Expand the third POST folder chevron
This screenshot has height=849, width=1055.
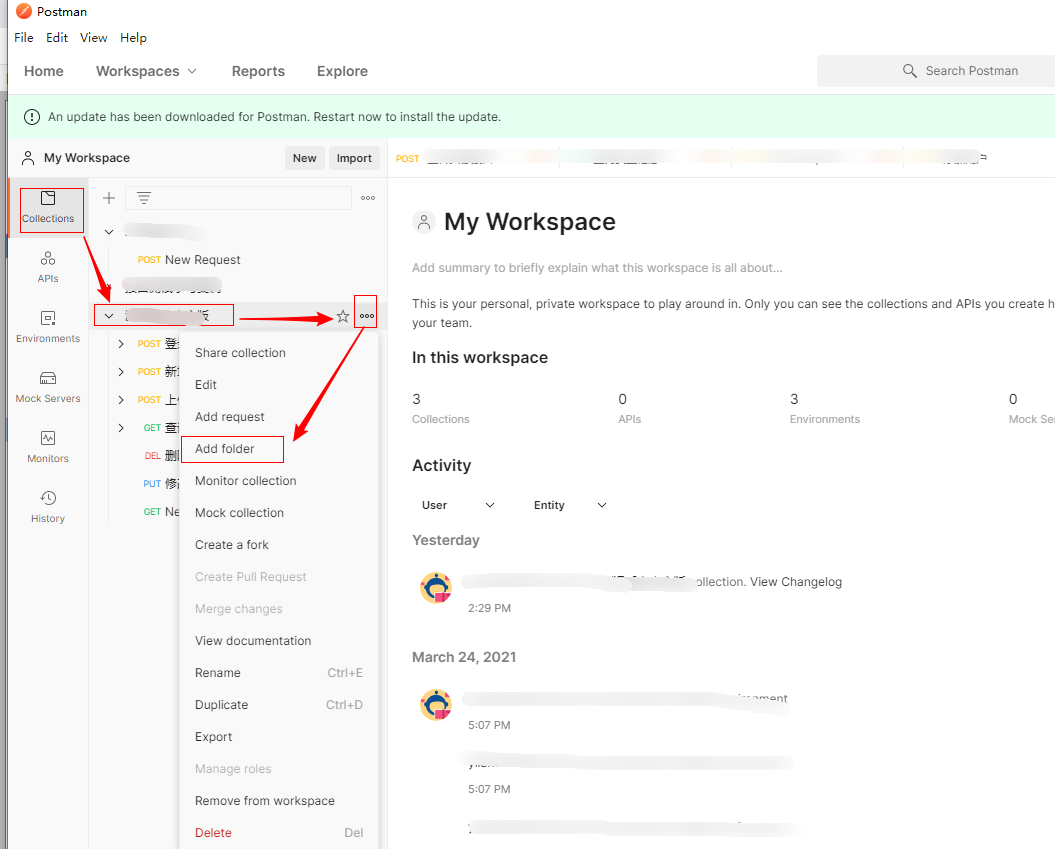click(121, 400)
